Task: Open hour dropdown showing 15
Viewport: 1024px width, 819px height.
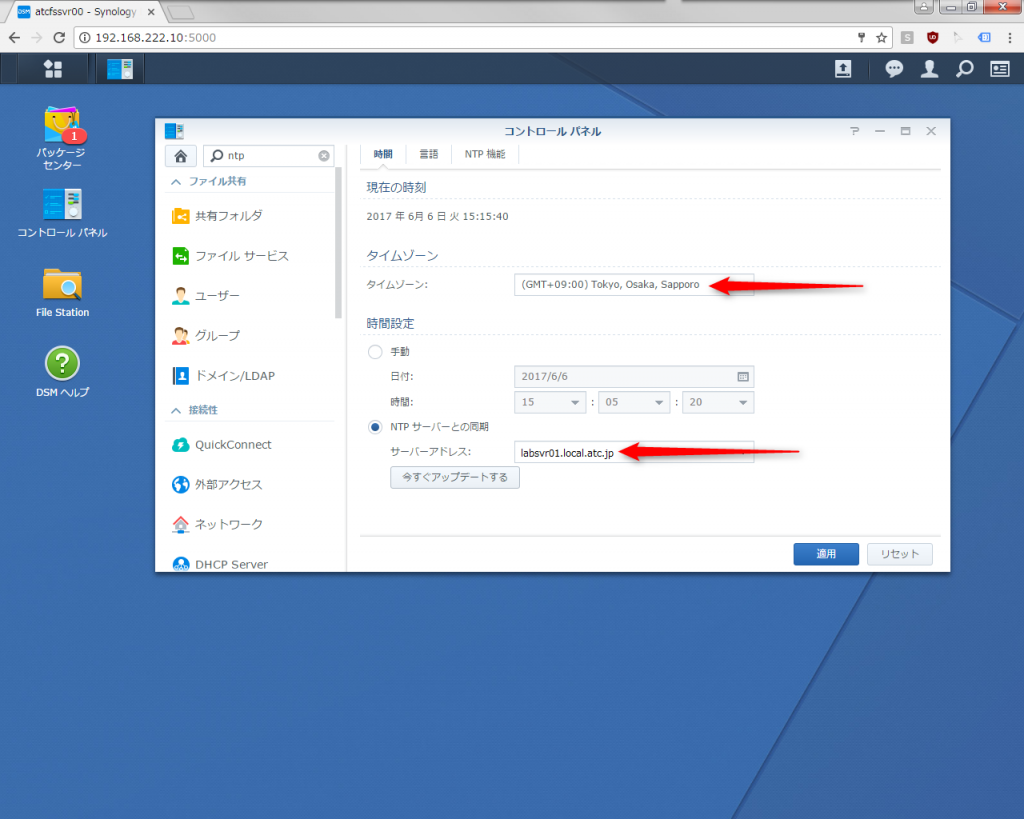Action: point(550,402)
